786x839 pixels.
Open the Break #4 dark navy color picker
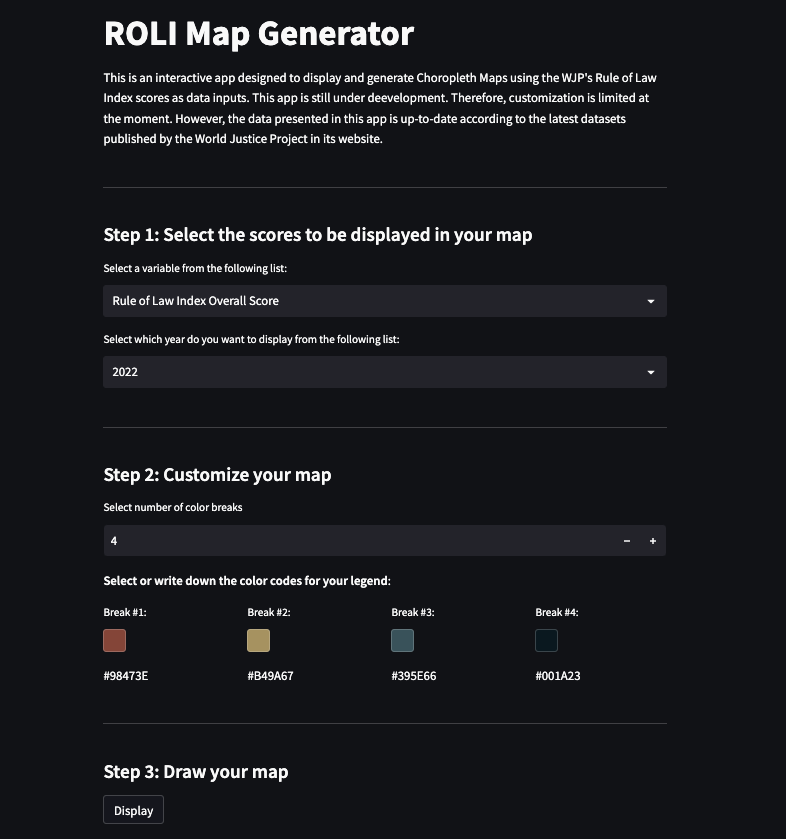point(546,640)
